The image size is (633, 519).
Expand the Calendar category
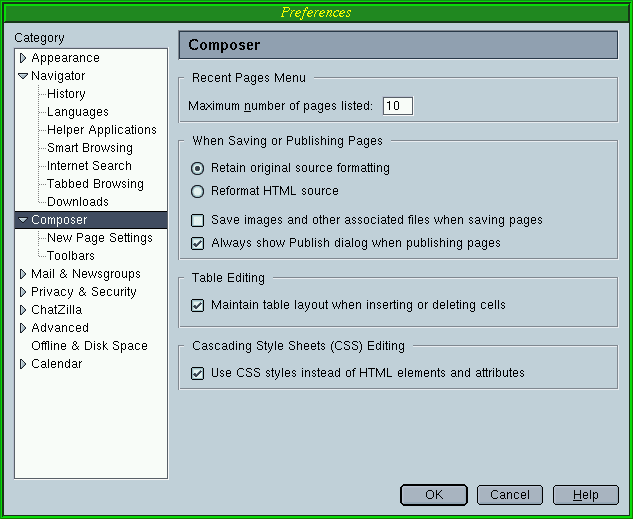coord(23,364)
